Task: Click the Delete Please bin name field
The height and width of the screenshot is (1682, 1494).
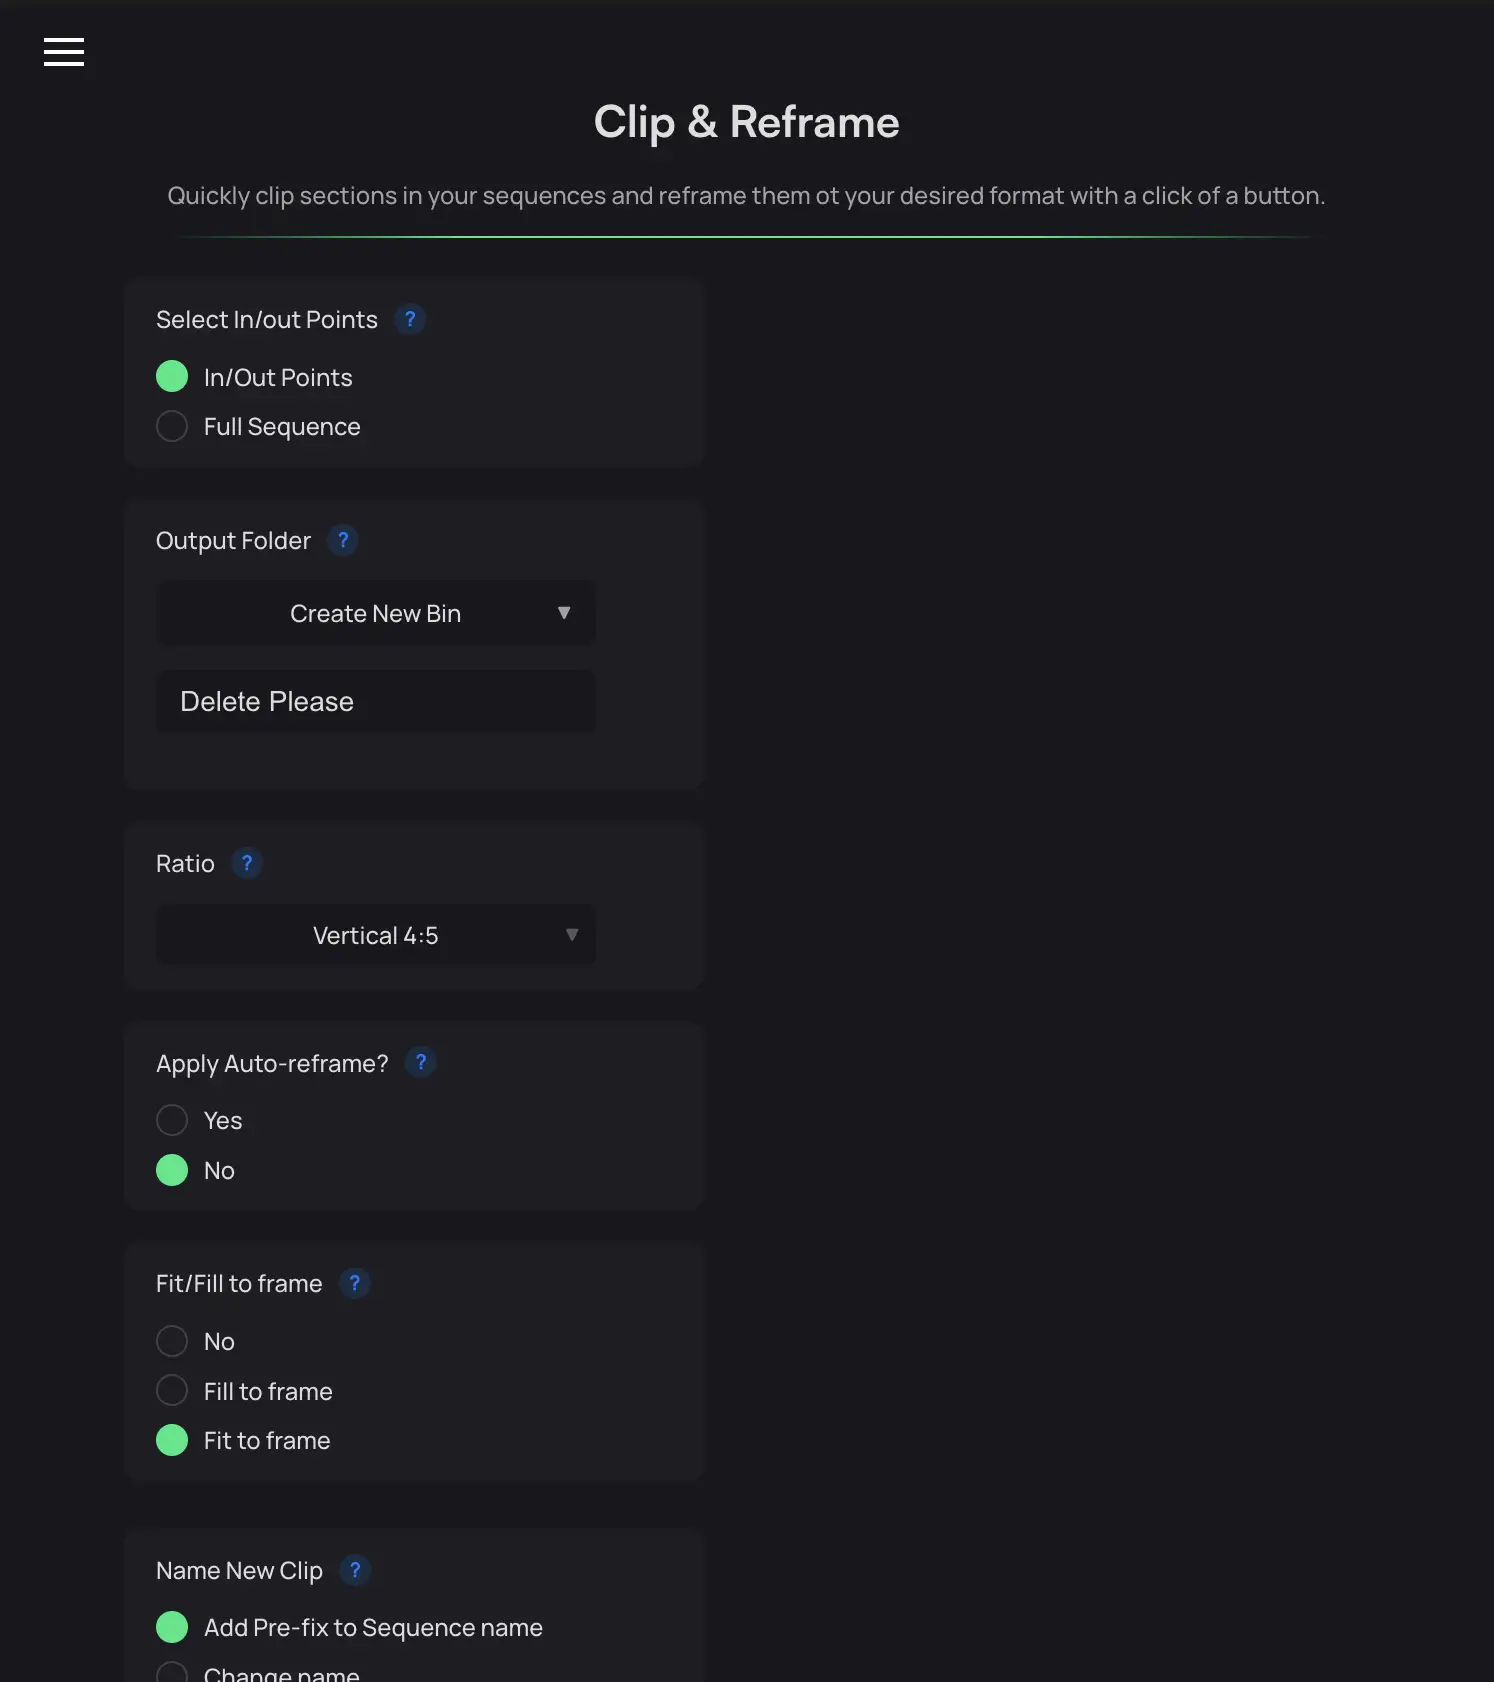Action: 375,702
